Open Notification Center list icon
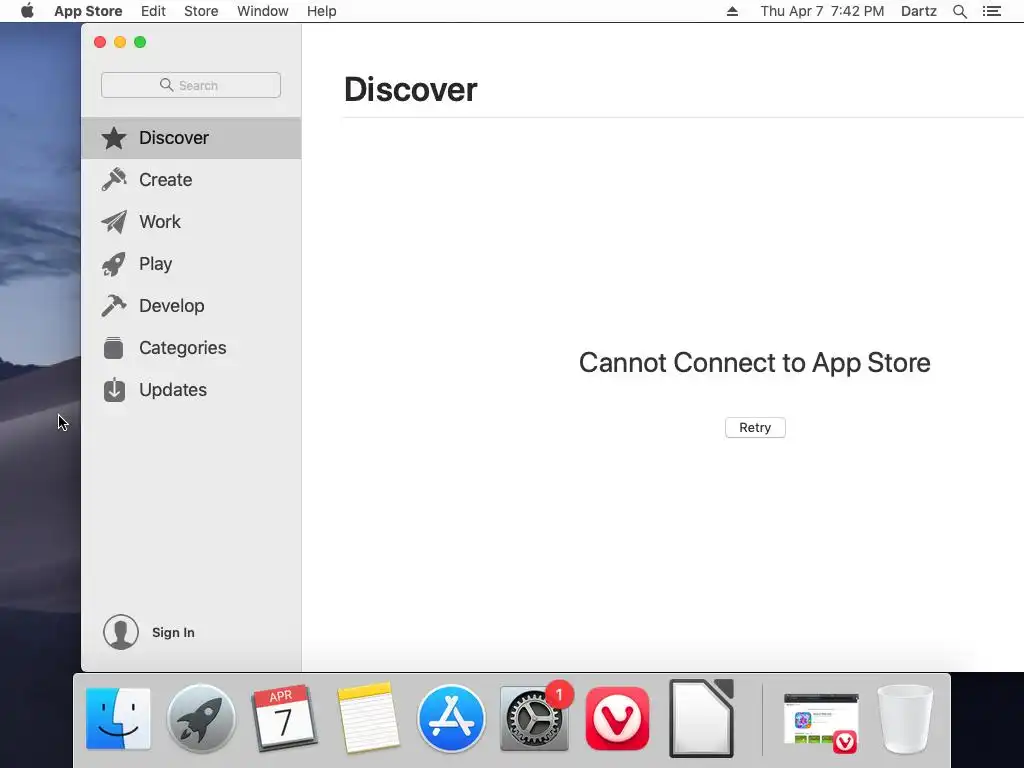1024x768 pixels. tap(991, 11)
